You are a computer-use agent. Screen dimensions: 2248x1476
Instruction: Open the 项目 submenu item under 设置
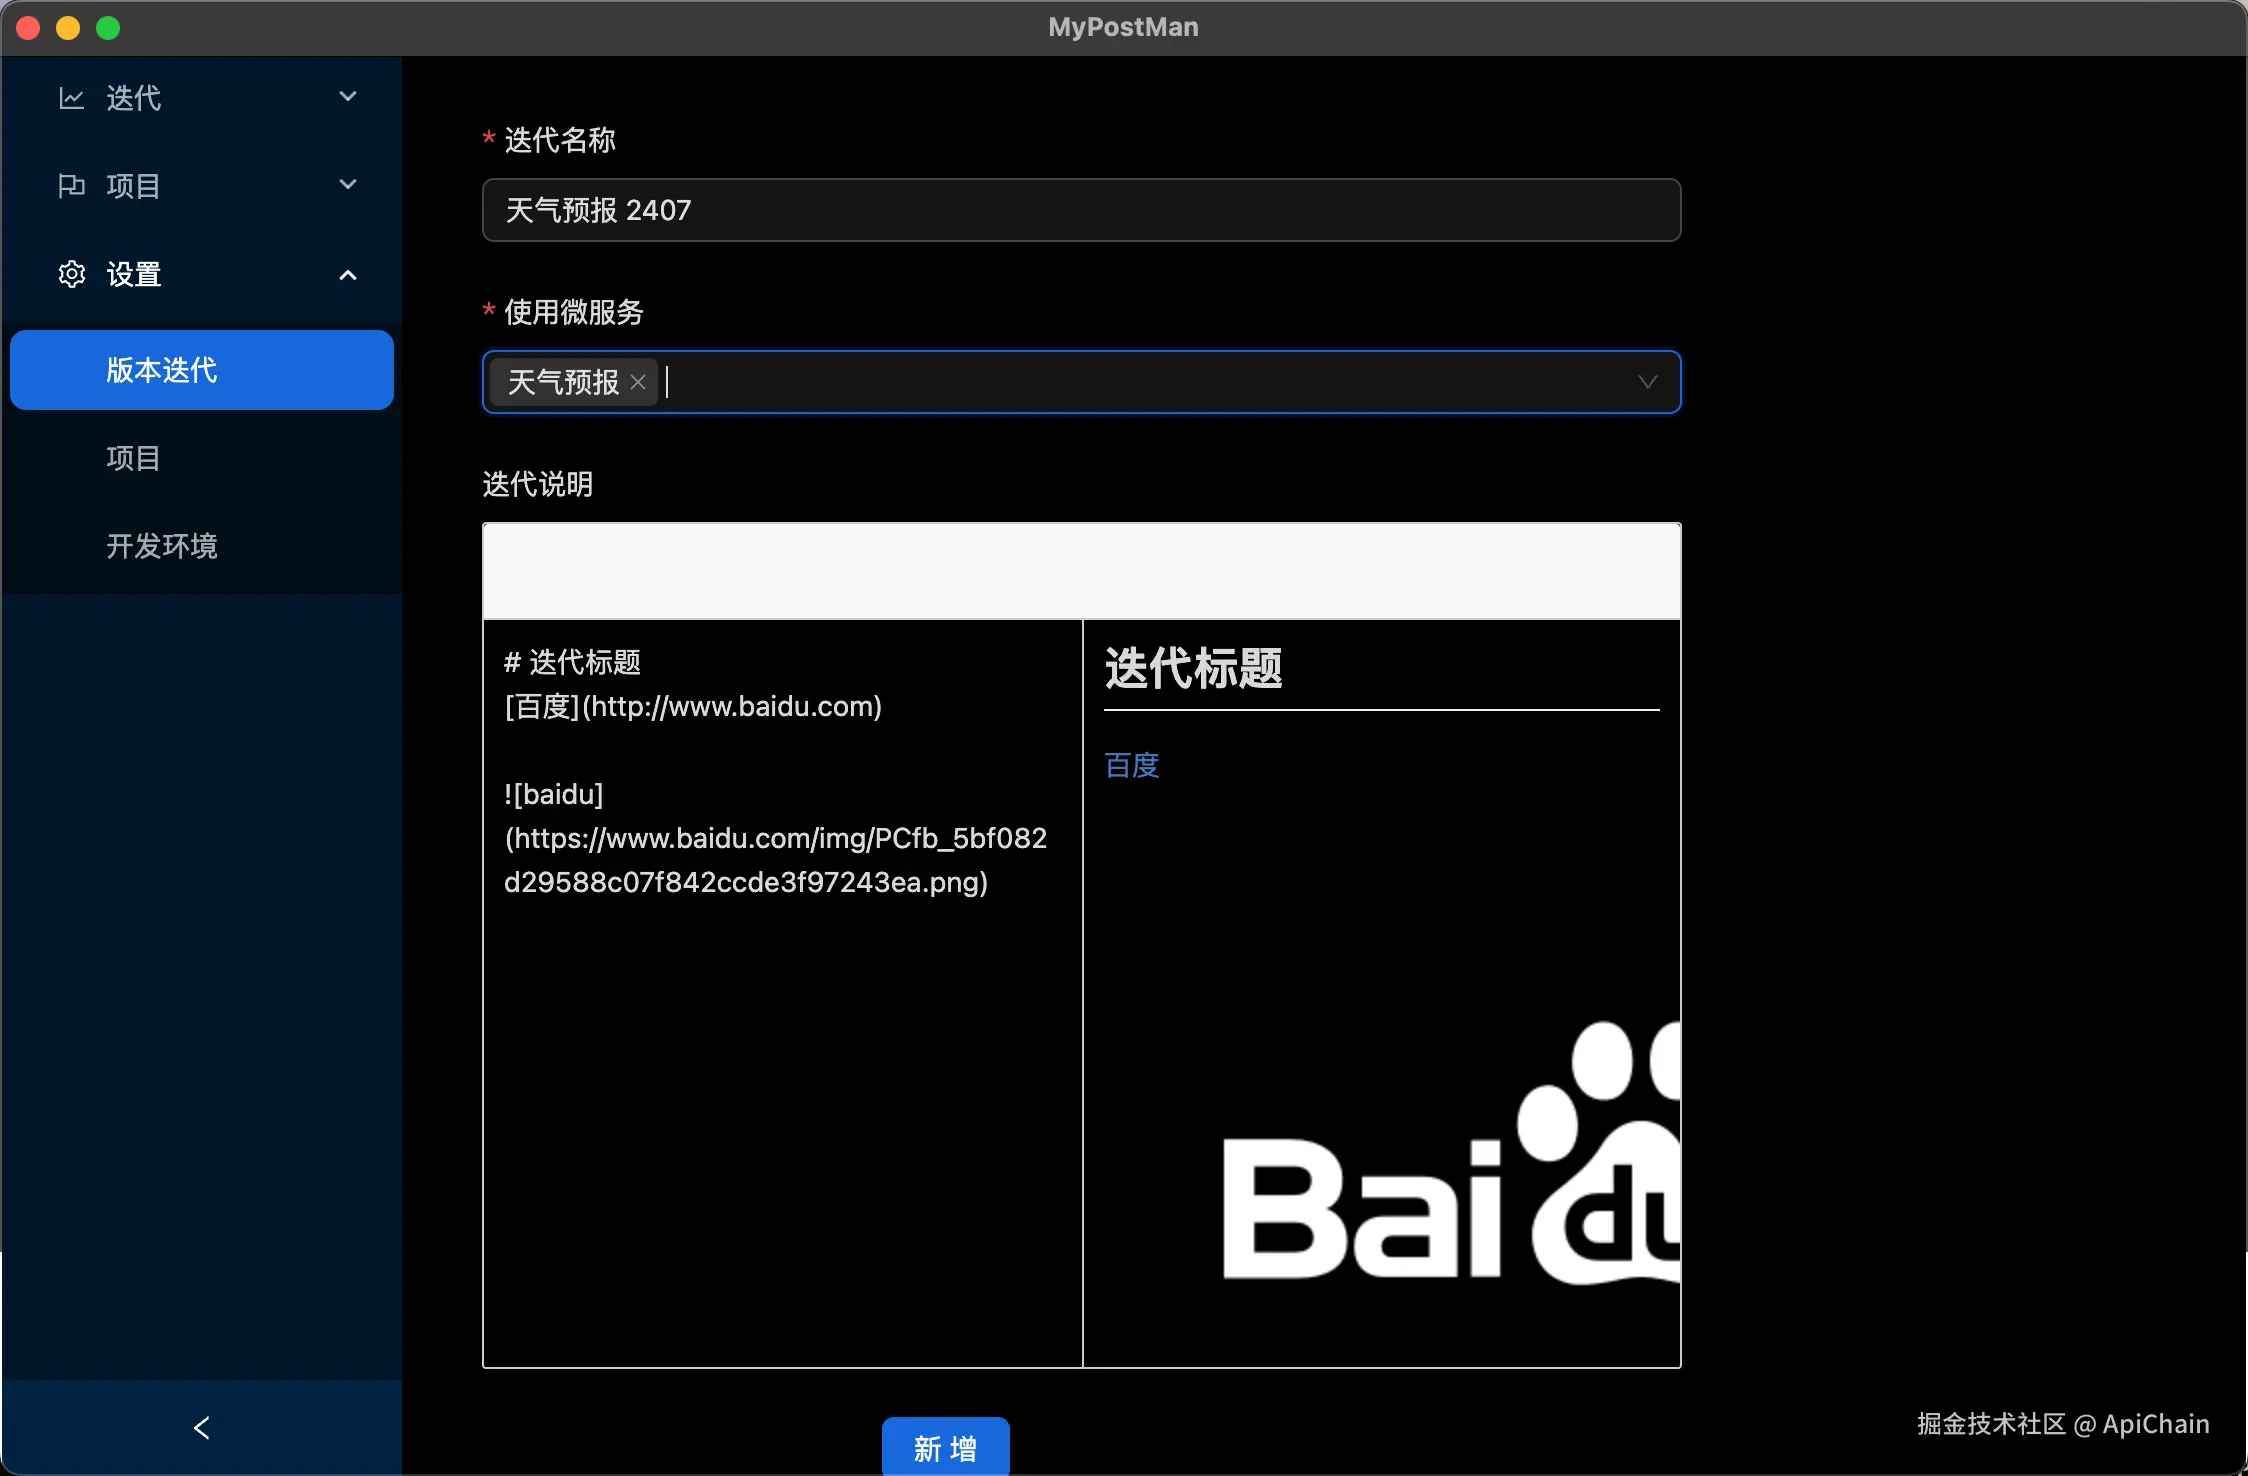134,458
